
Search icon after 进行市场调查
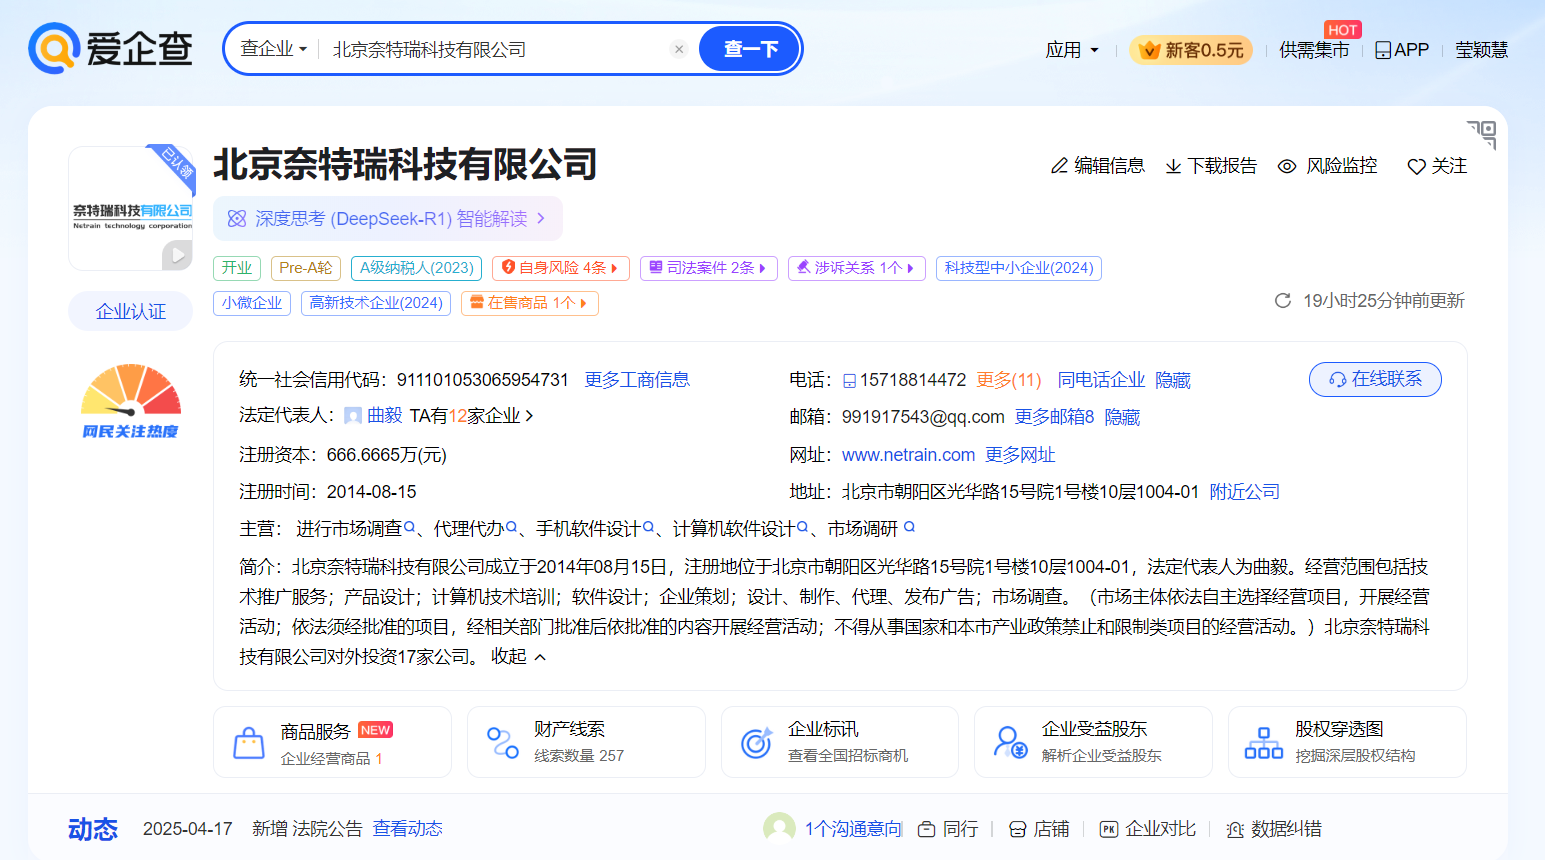(410, 527)
